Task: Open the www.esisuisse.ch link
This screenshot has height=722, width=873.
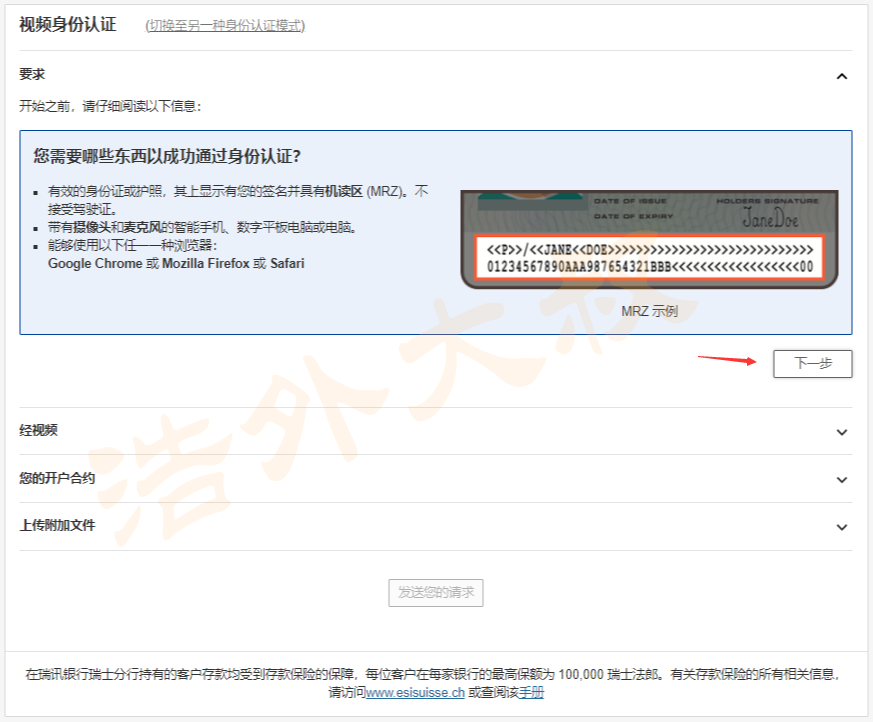Action: point(415,692)
